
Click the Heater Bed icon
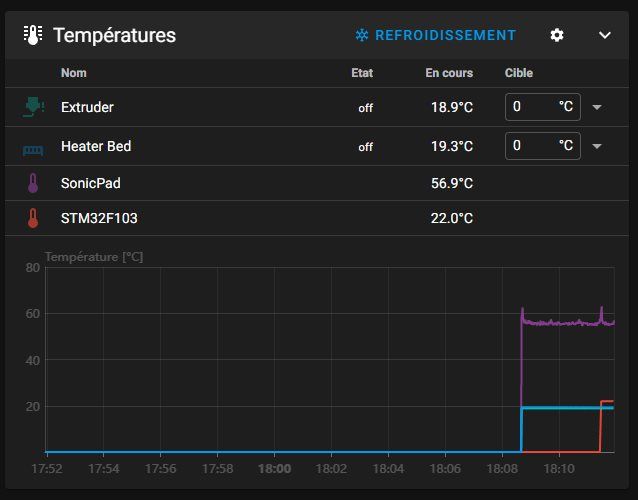pyautogui.click(x=33, y=147)
